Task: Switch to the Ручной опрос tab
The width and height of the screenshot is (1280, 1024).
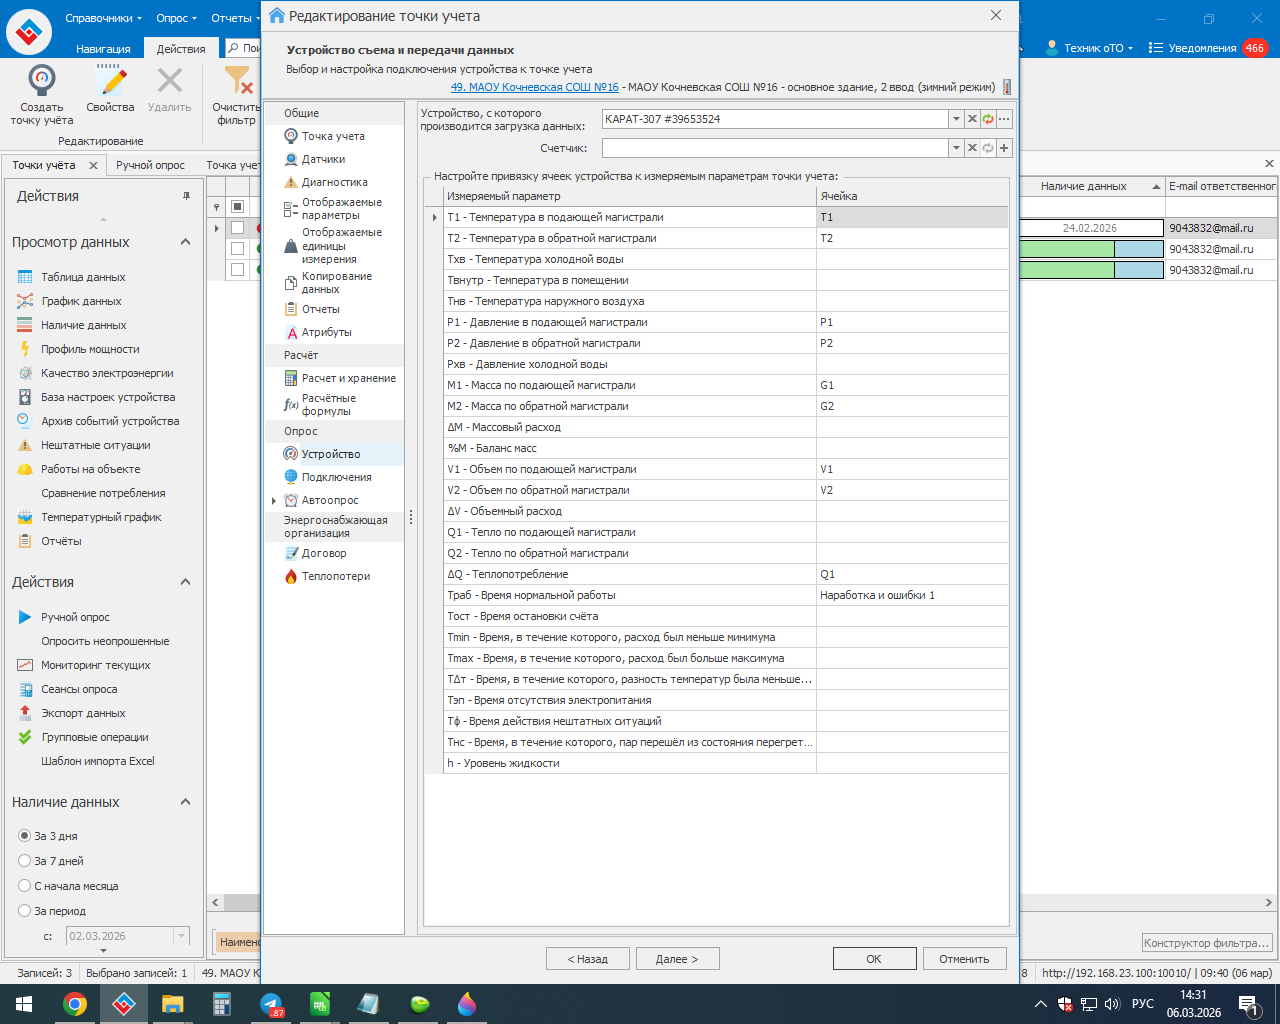Action: tap(150, 165)
